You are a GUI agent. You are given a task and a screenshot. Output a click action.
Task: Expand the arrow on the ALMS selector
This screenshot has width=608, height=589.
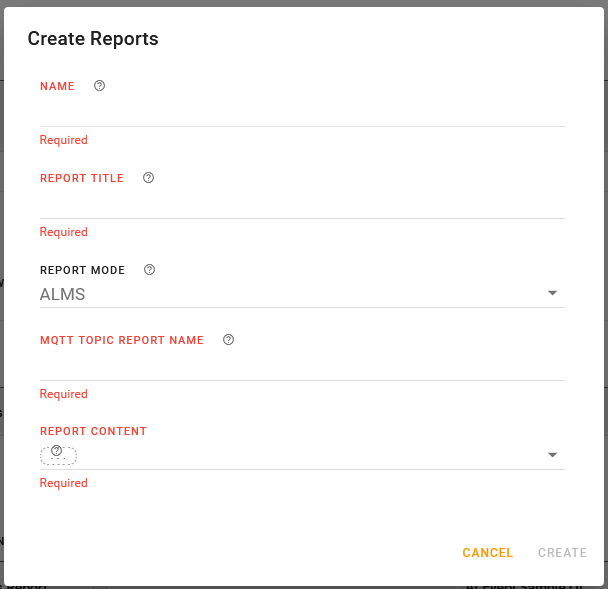[x=552, y=294]
